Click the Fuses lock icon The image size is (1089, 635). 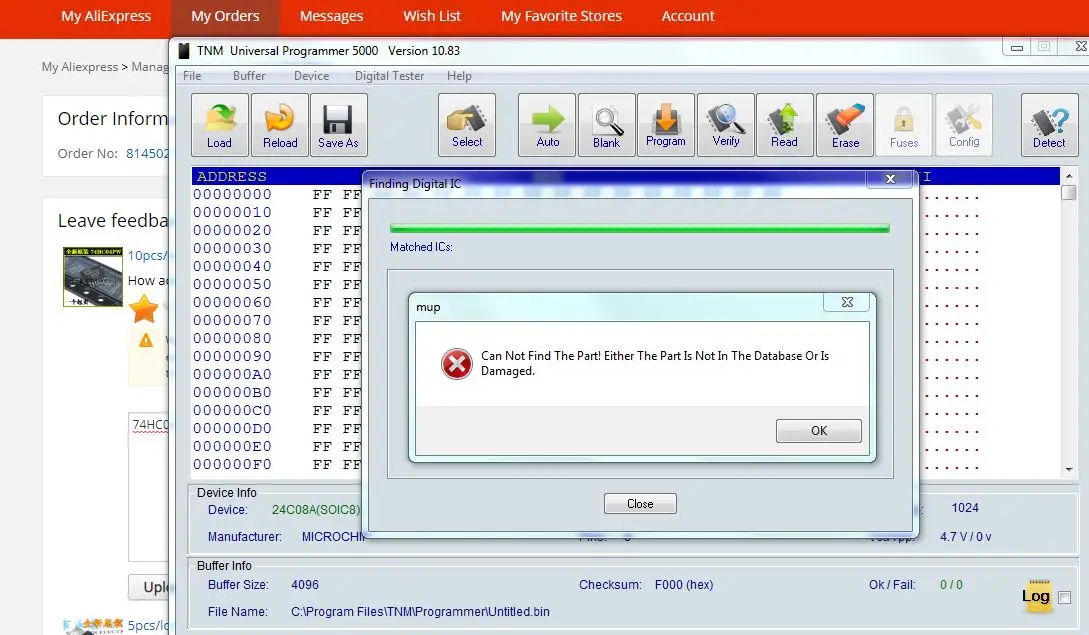[904, 125]
